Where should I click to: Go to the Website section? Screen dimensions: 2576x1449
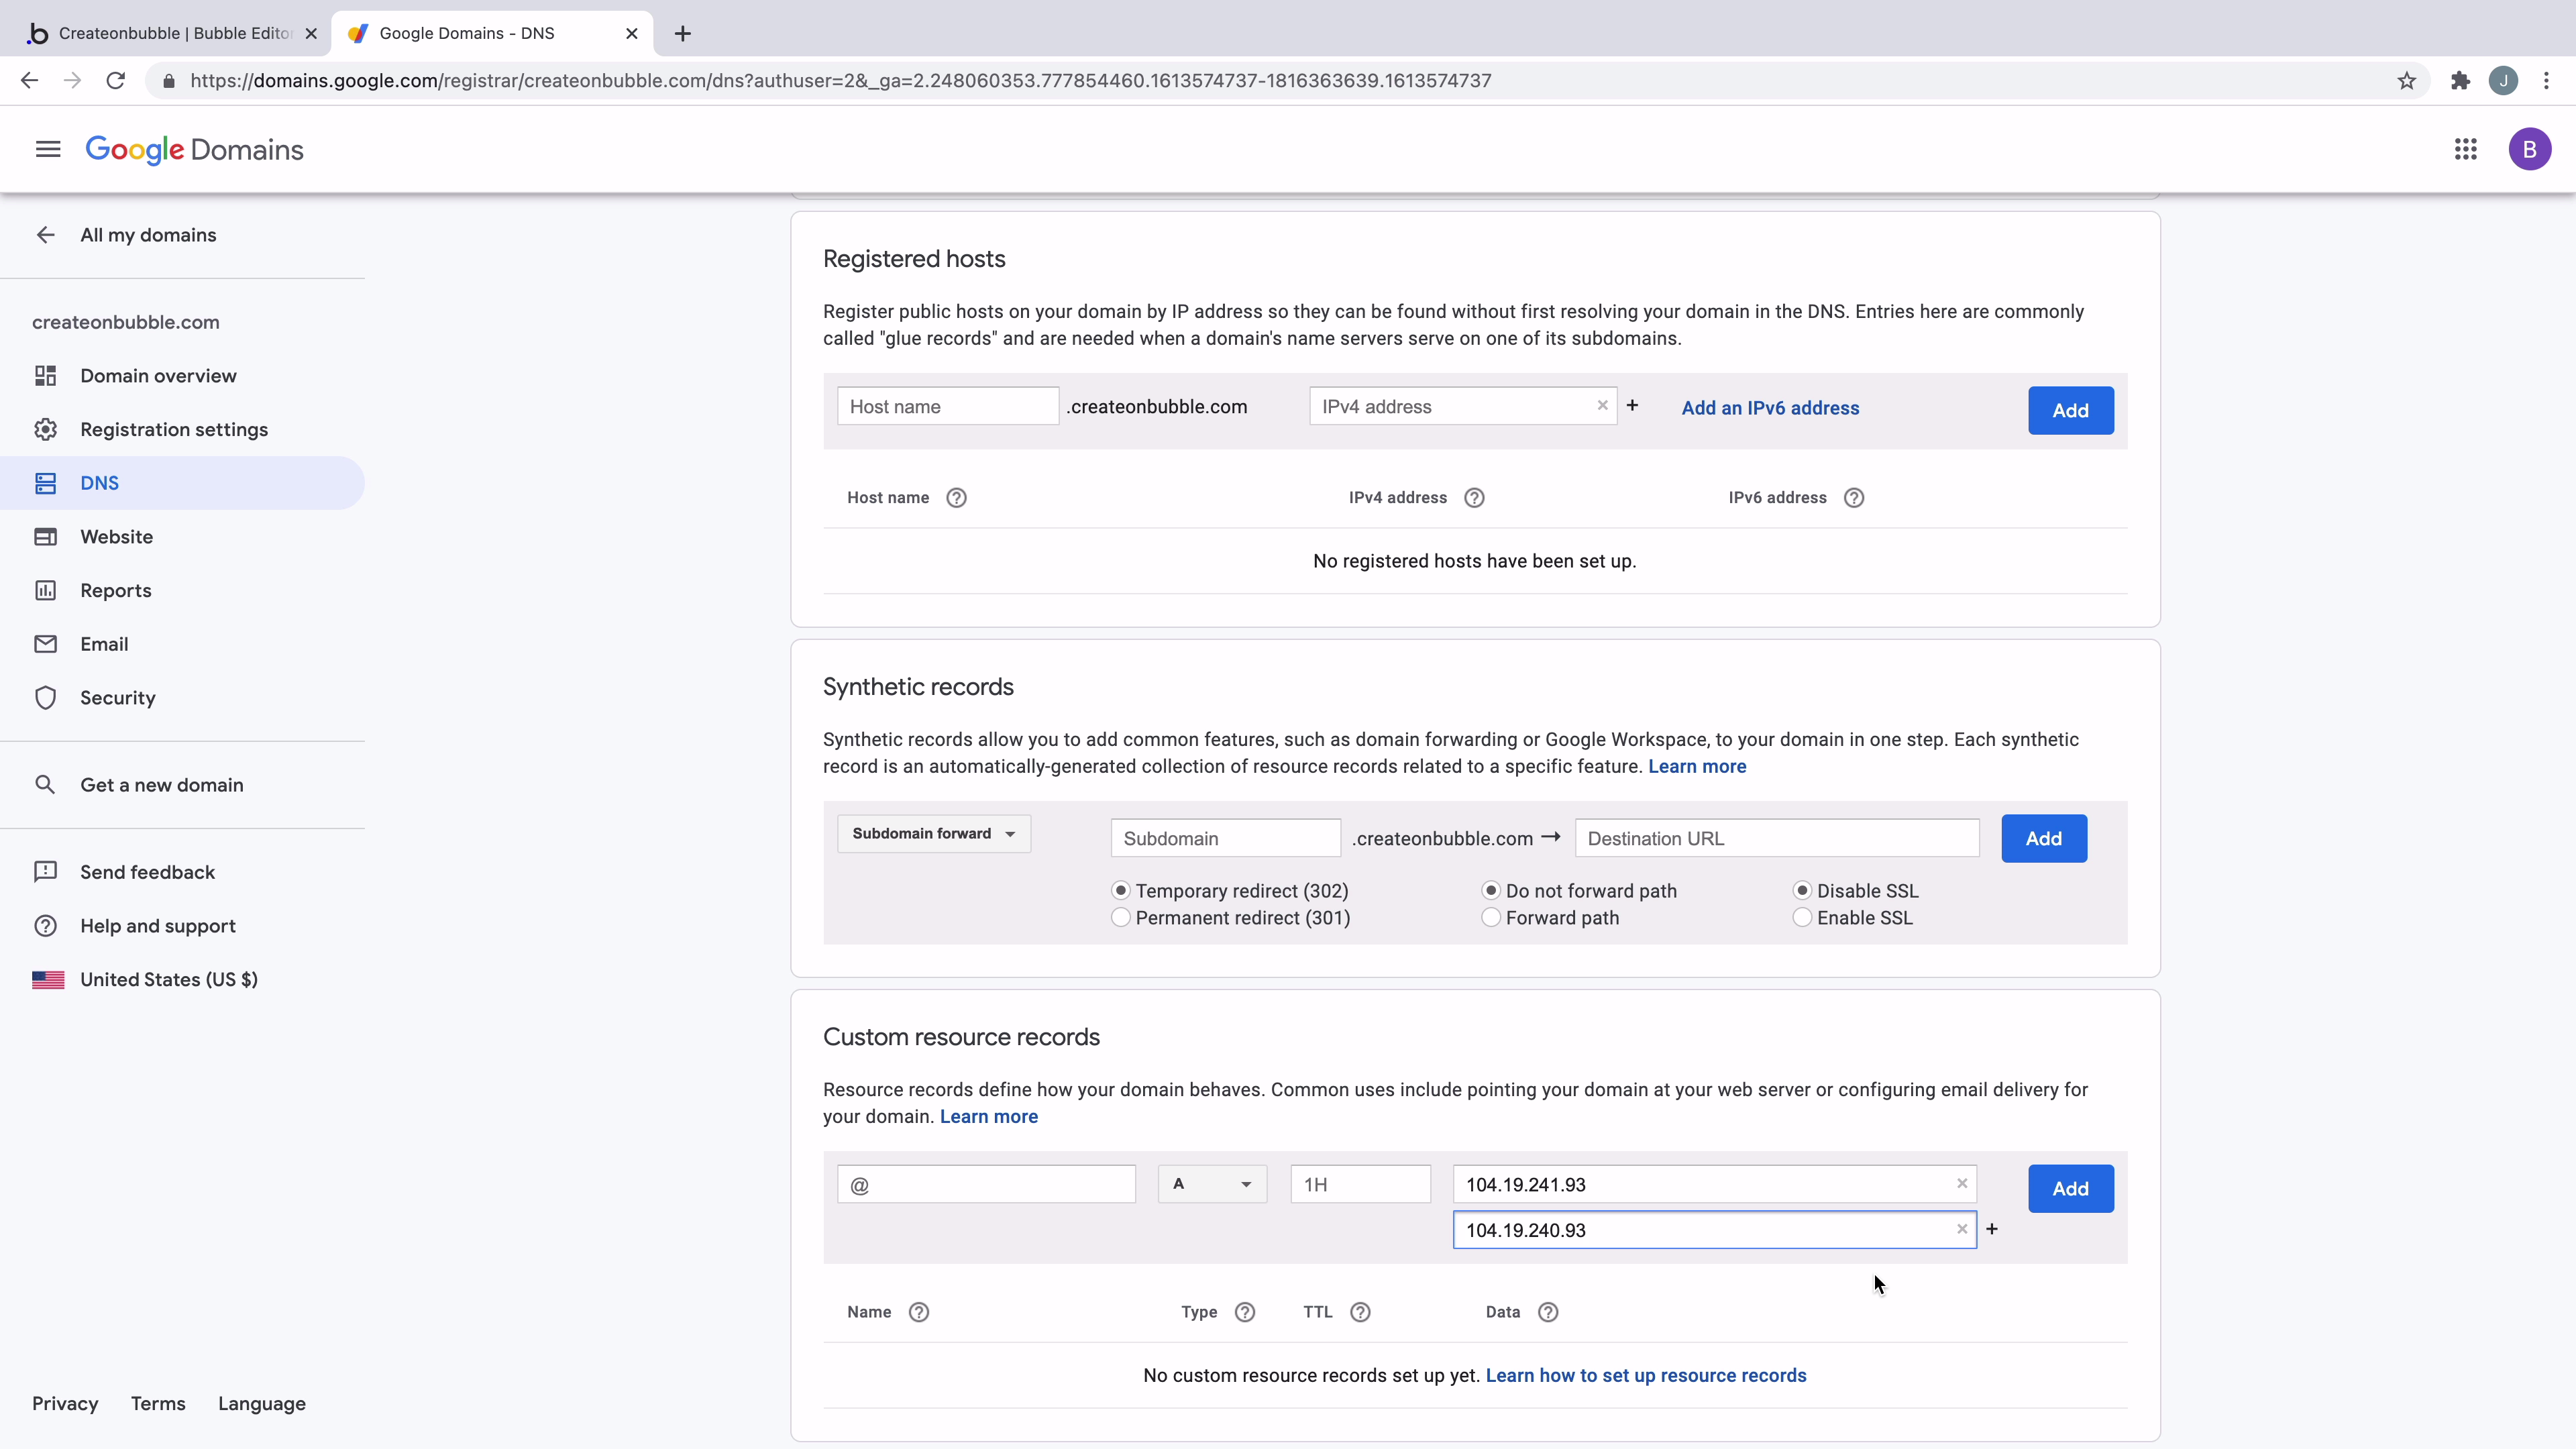(116, 536)
